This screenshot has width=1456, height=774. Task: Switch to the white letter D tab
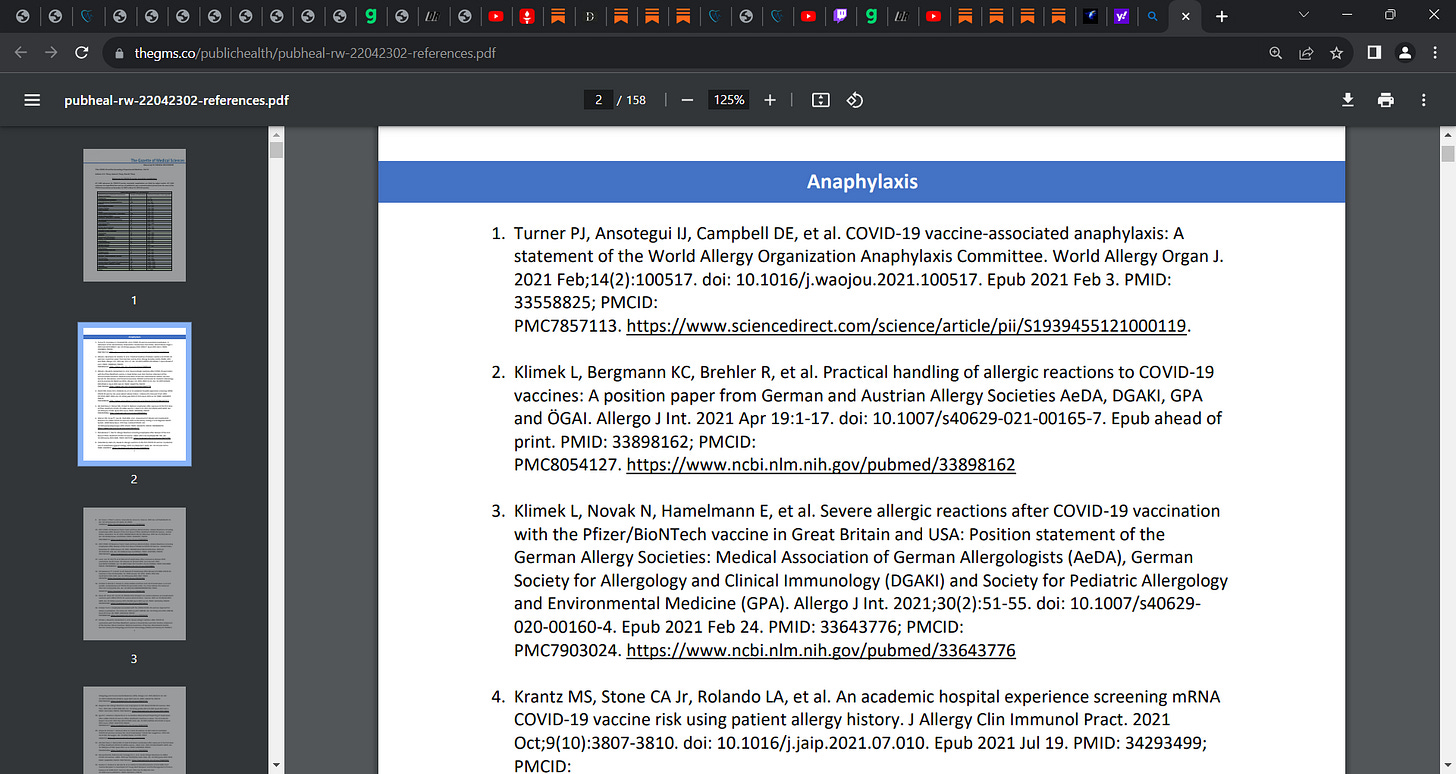pyautogui.click(x=590, y=16)
